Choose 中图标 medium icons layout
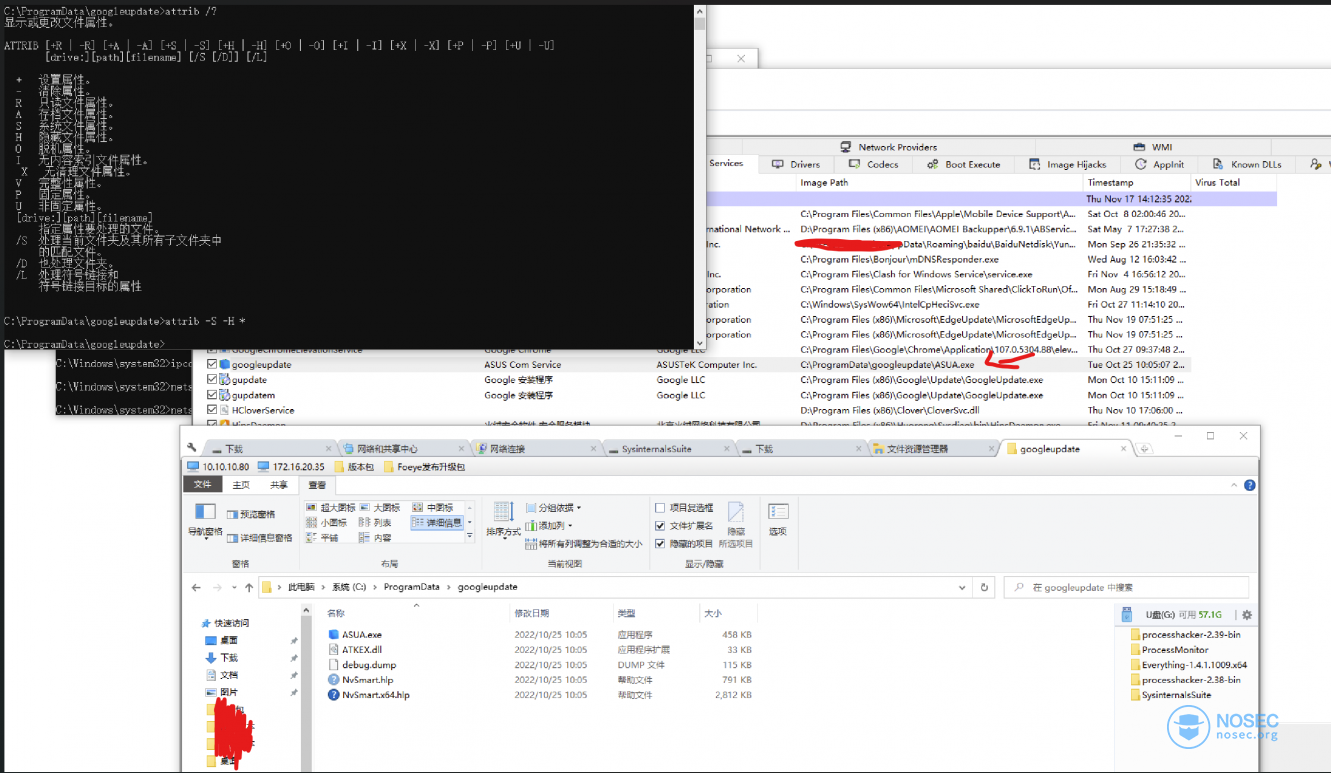The image size is (1331, 773). pos(432,508)
